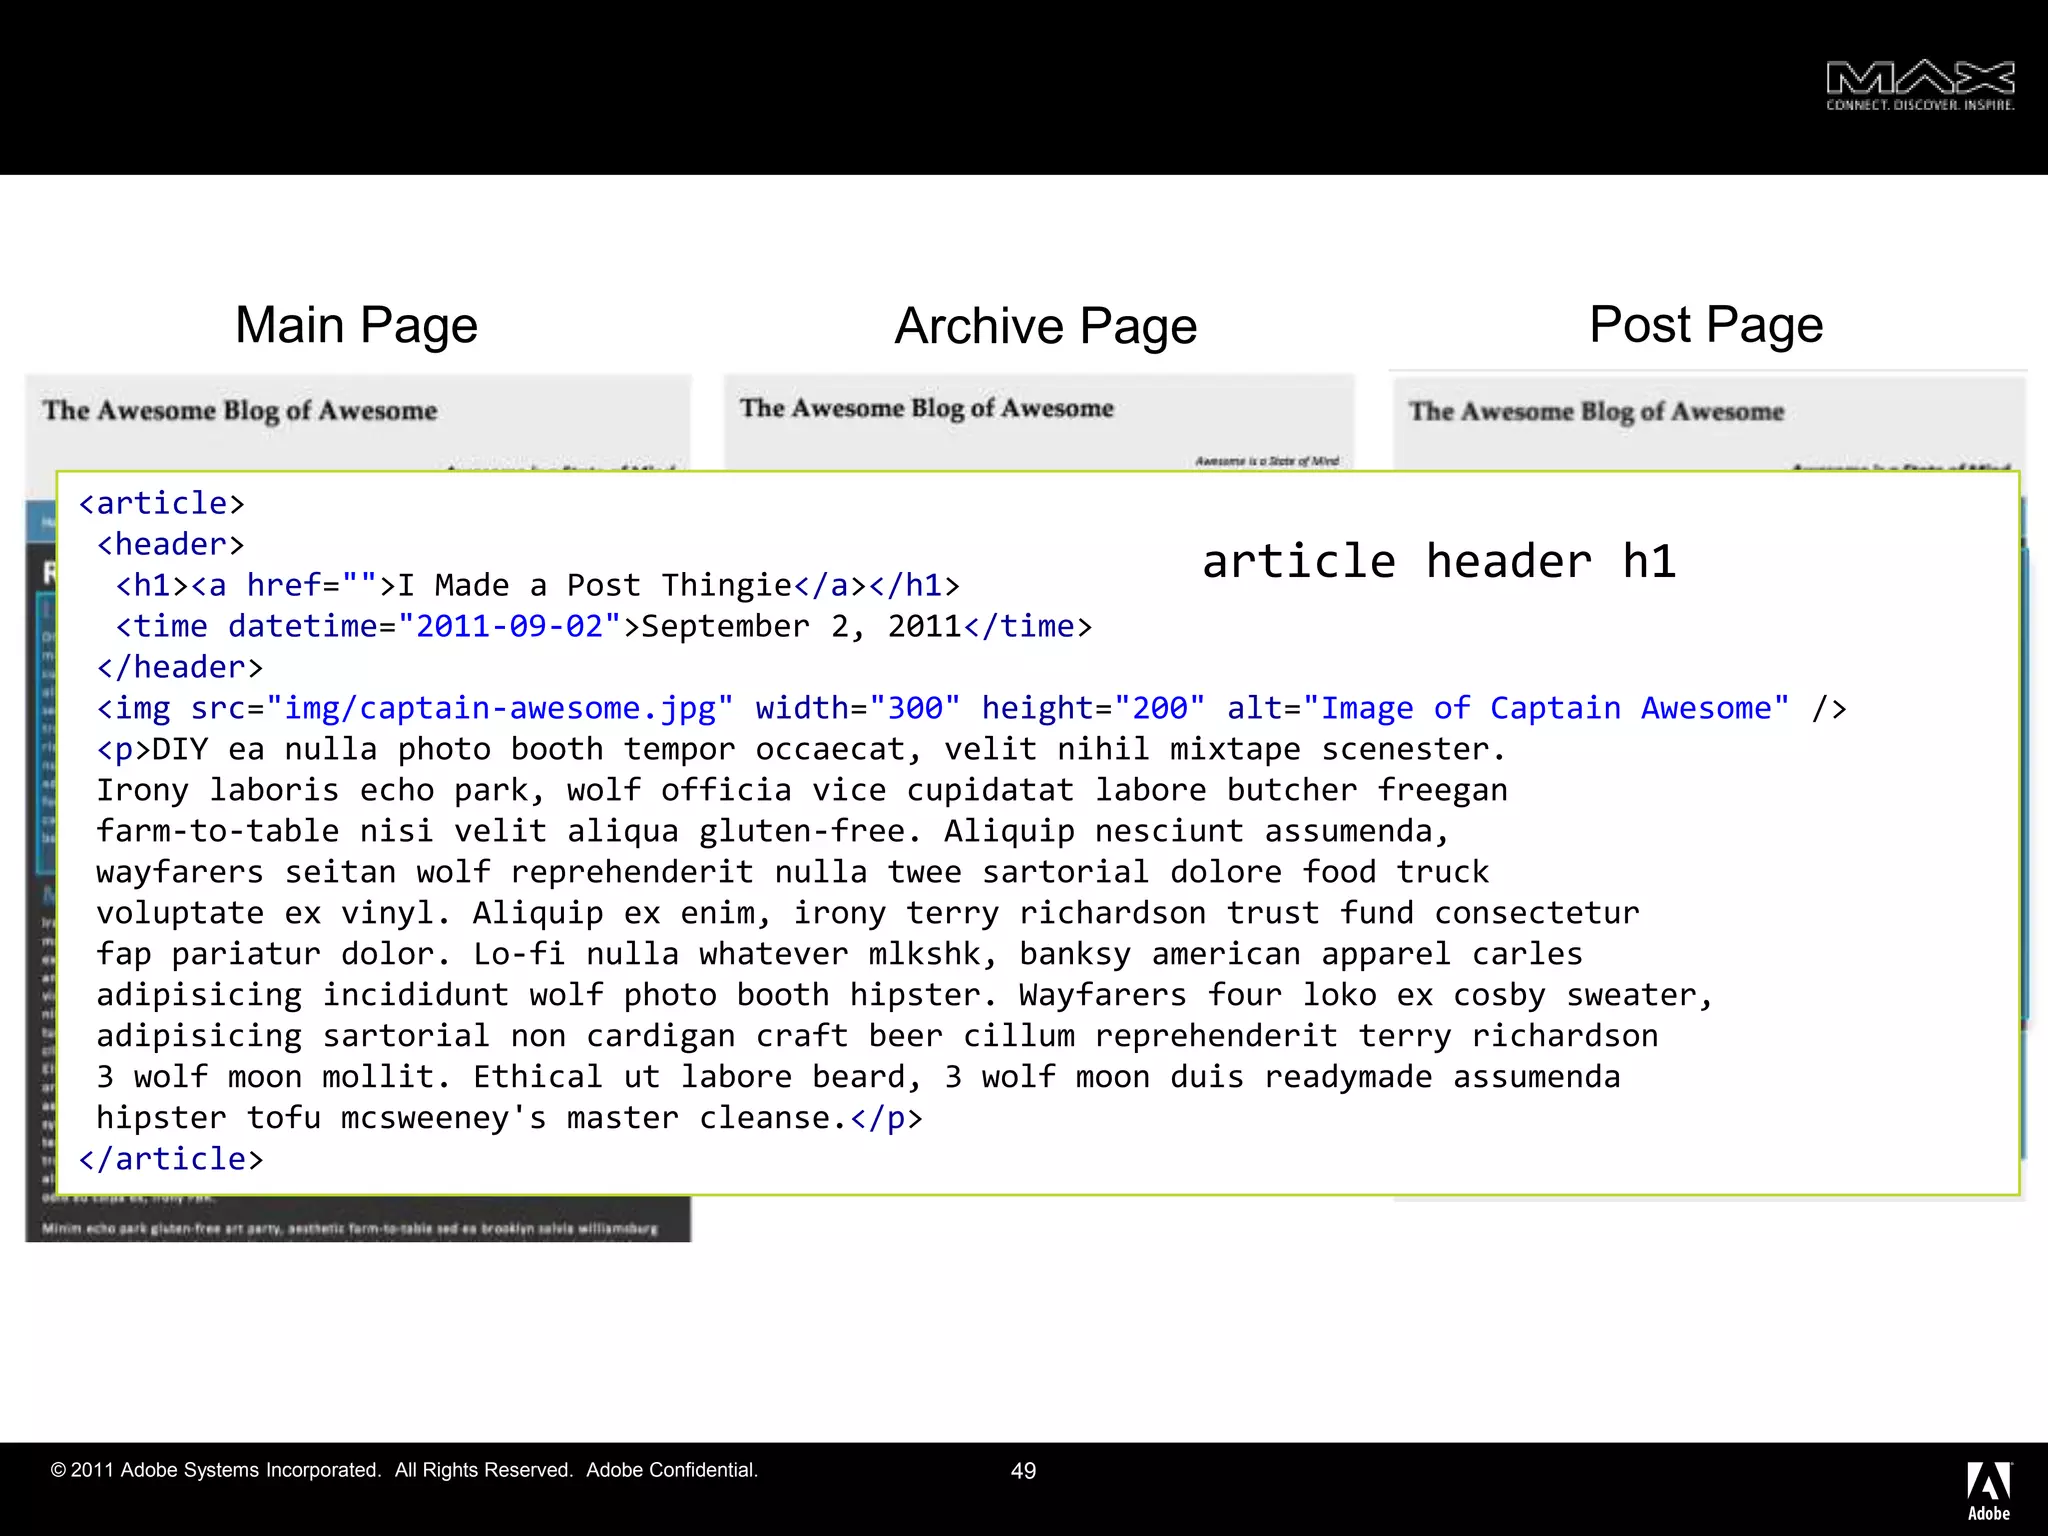Click the 'Post Page' heading
Image resolution: width=2048 pixels, height=1536 pixels.
(x=1706, y=326)
